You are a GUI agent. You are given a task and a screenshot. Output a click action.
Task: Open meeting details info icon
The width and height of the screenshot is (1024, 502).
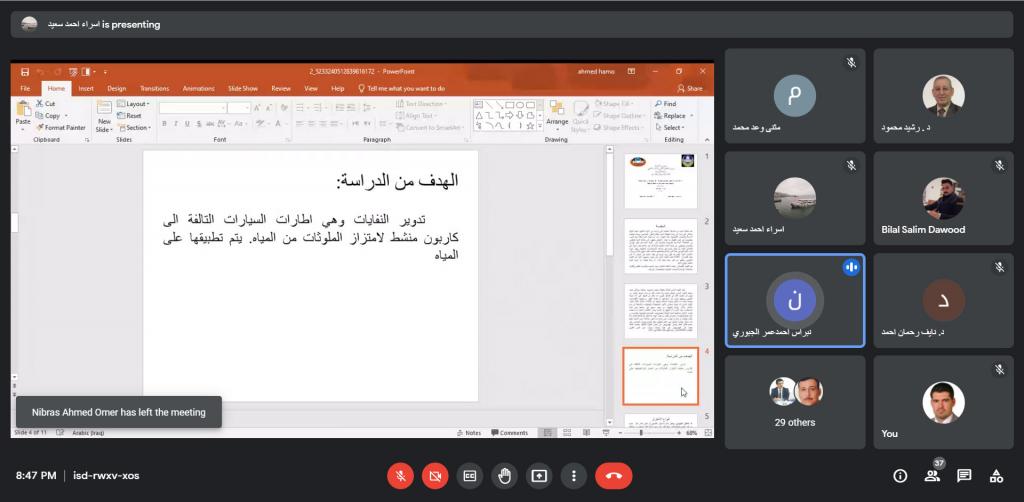click(x=900, y=476)
